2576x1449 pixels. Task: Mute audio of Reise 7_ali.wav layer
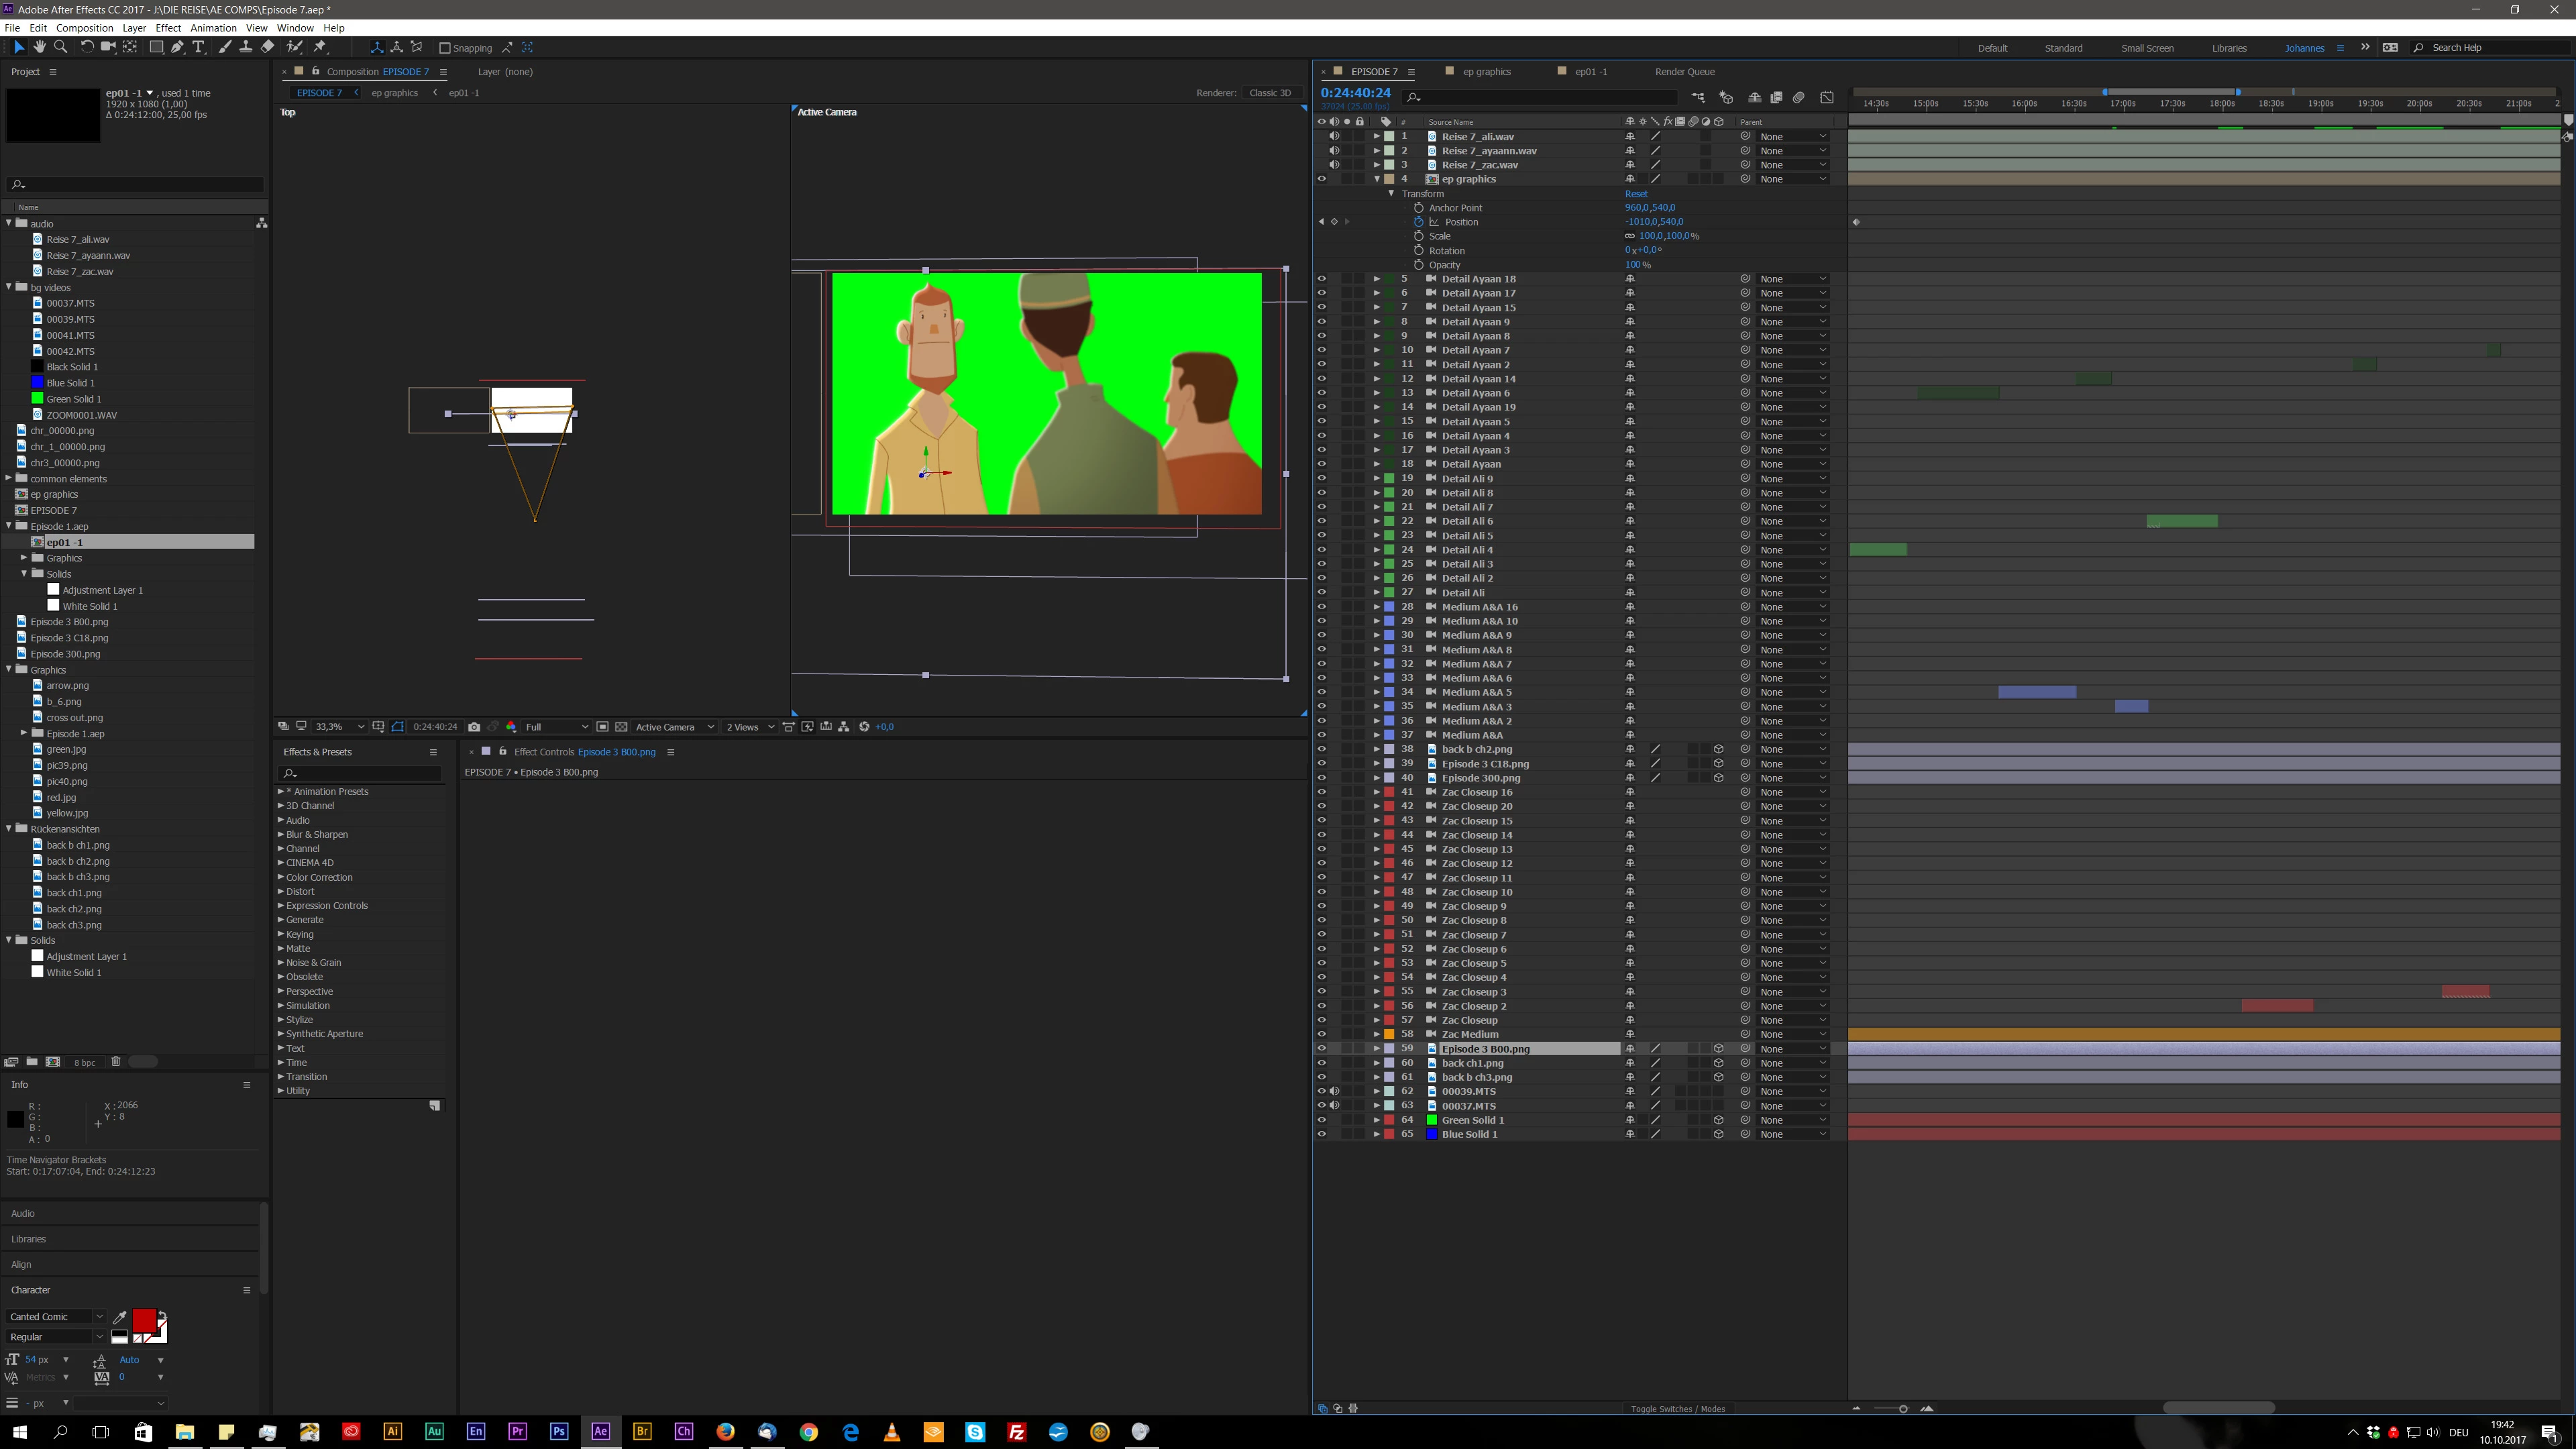coord(1334,136)
